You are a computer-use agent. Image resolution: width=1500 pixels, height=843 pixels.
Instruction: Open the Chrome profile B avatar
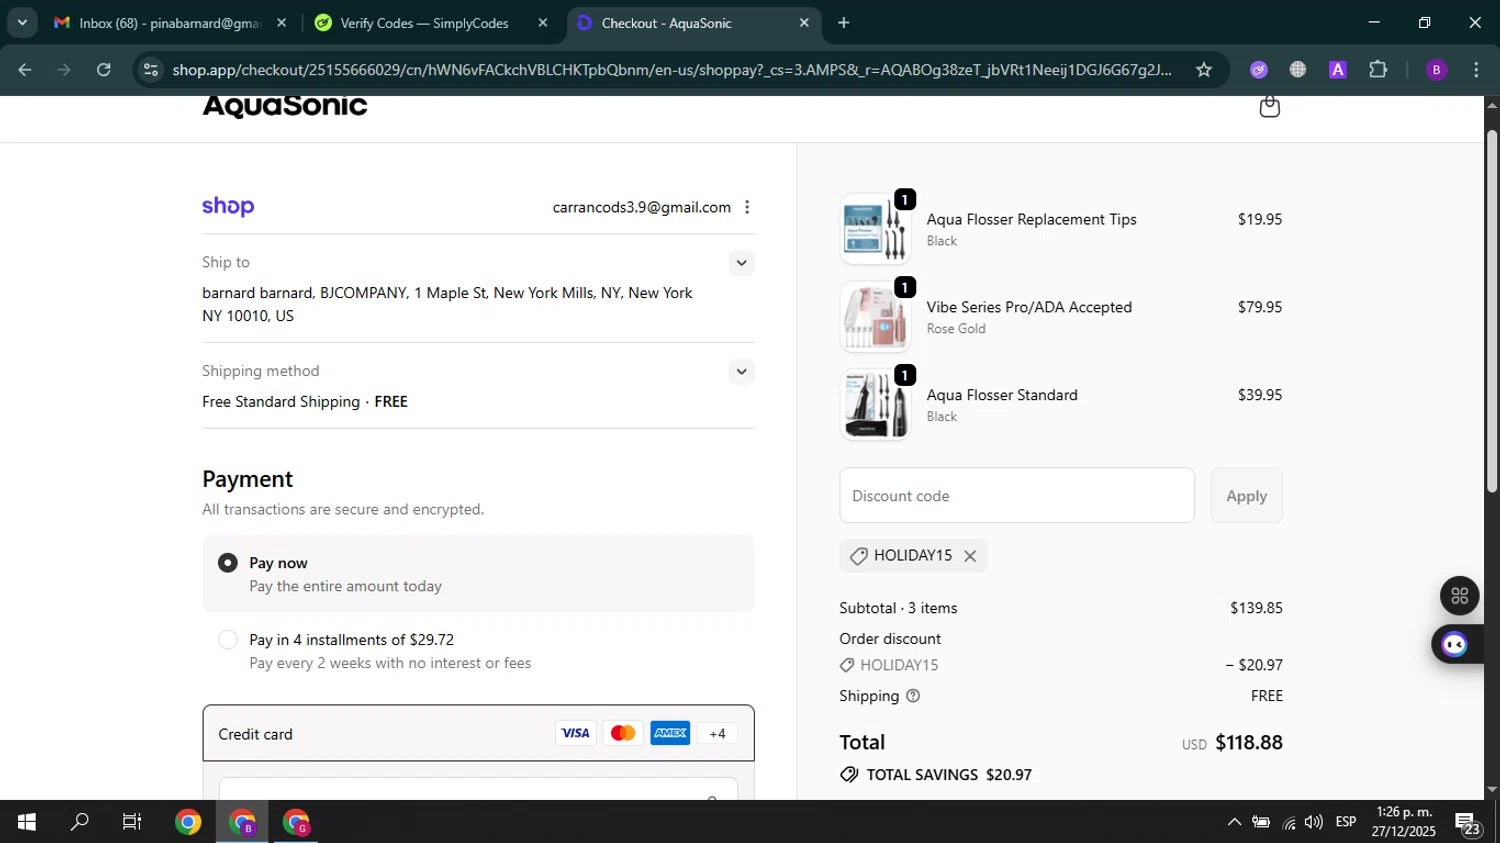pyautogui.click(x=1436, y=69)
